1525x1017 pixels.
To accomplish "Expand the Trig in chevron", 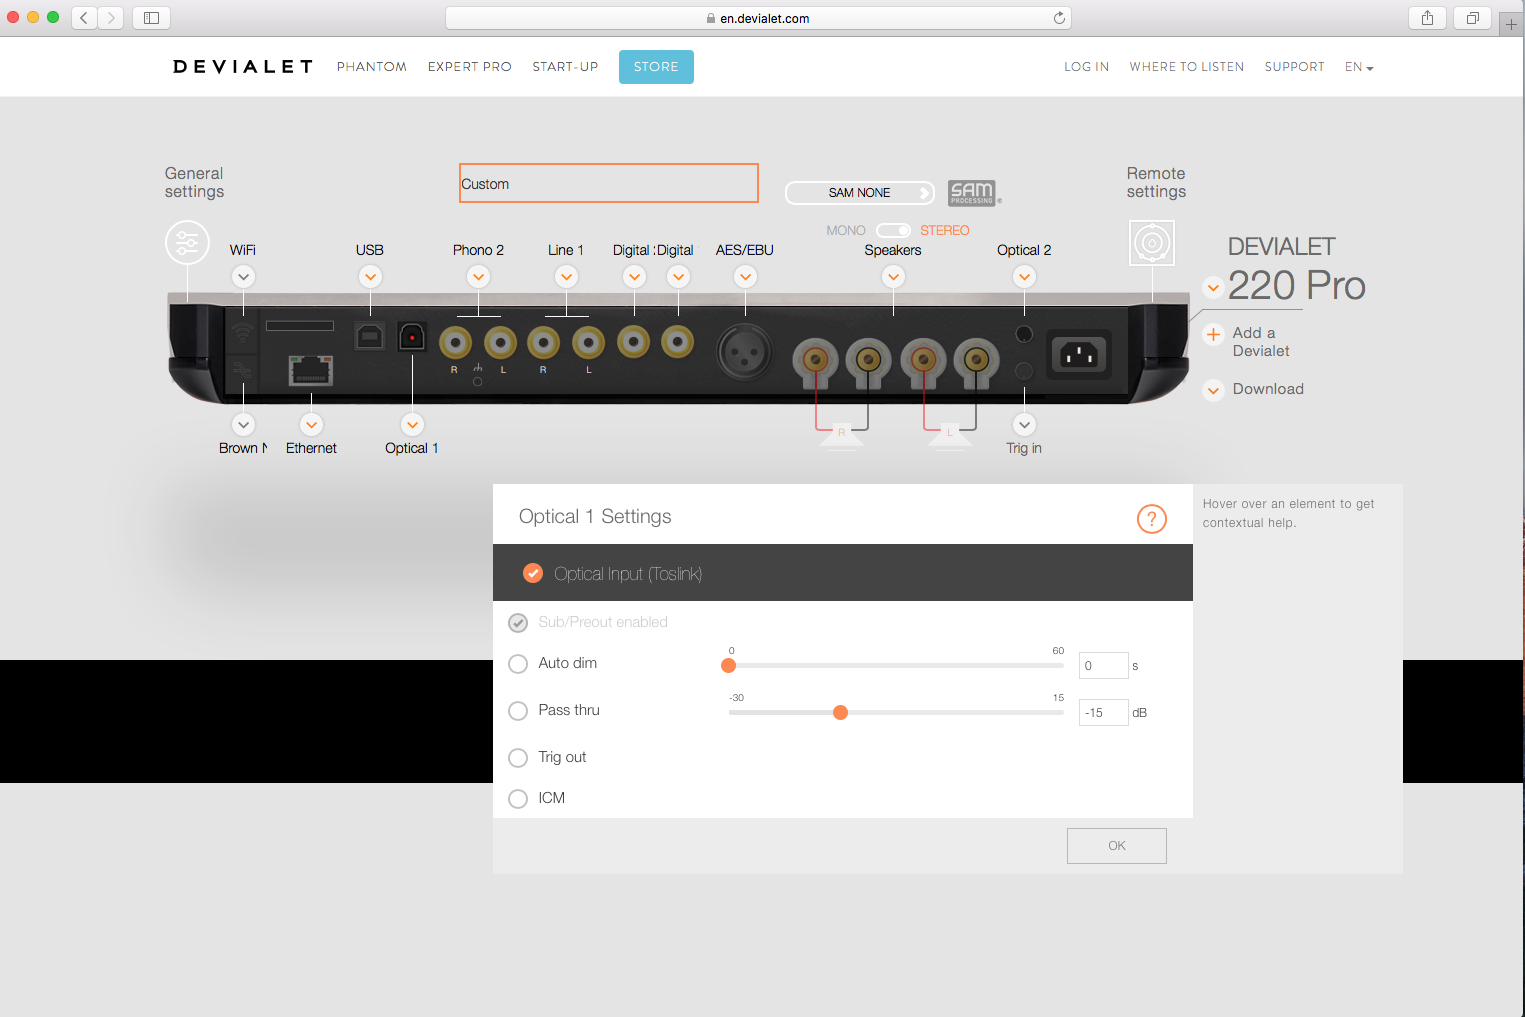I will point(1024,425).
